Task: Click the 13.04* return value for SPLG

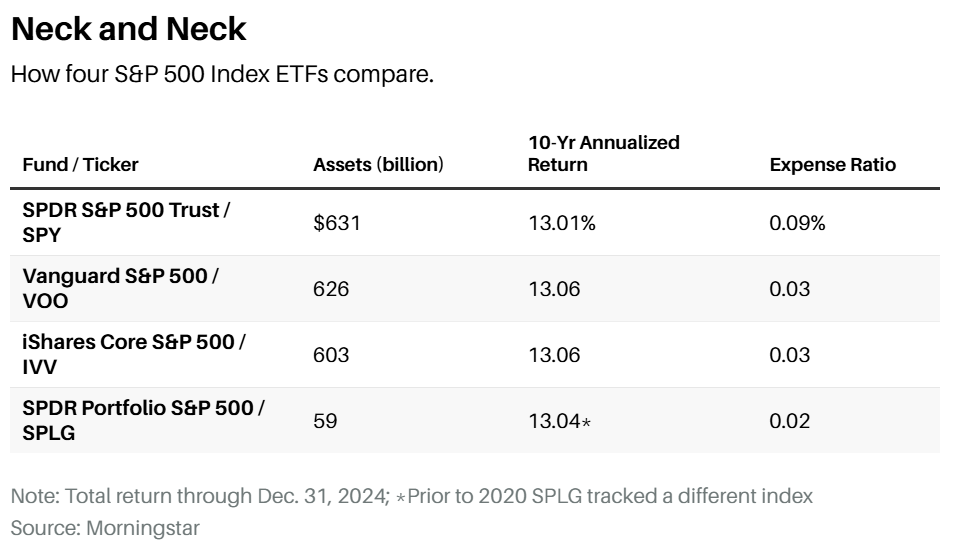Action: [559, 421]
